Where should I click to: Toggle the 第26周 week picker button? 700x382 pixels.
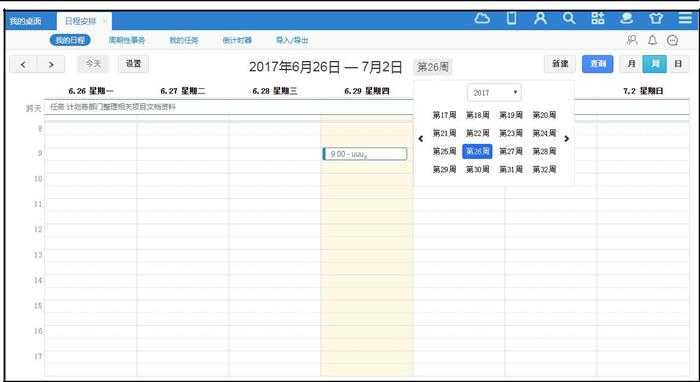coord(433,67)
